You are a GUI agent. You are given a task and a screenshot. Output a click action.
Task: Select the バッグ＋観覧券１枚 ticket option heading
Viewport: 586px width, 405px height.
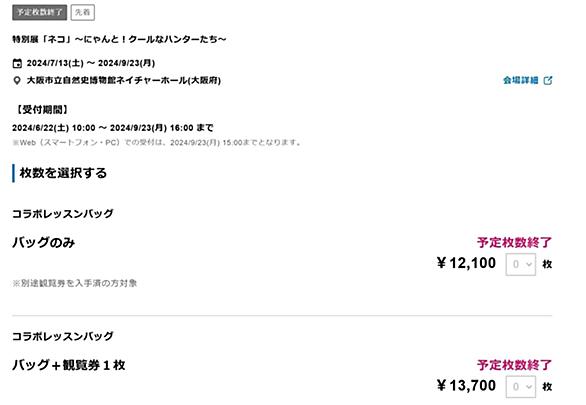tap(69, 365)
